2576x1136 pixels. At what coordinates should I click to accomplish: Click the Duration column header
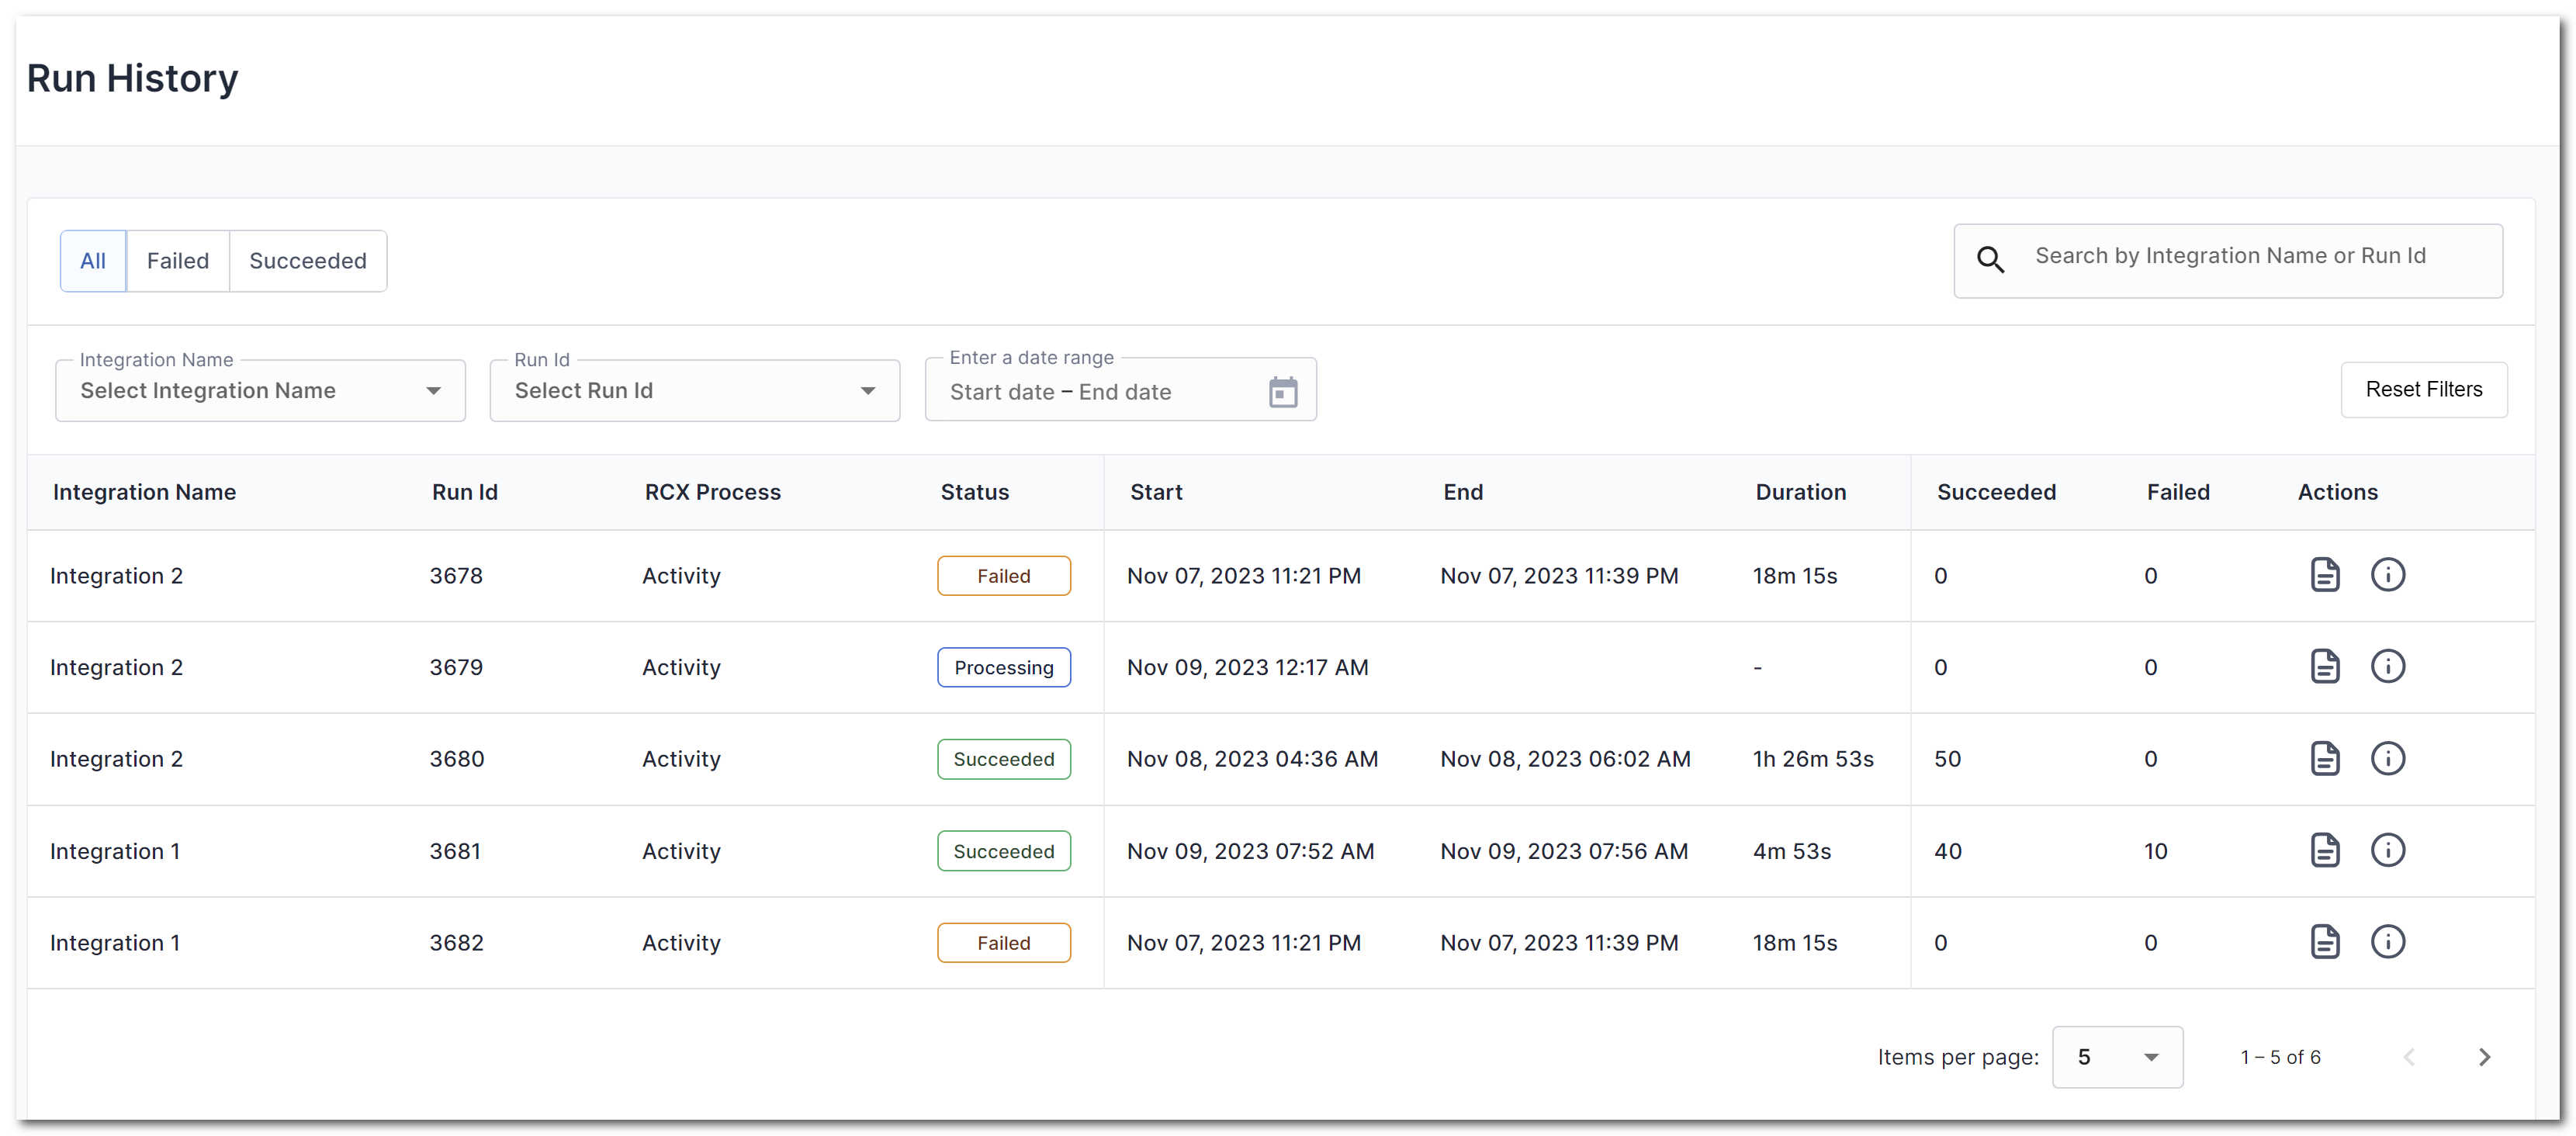(1800, 492)
